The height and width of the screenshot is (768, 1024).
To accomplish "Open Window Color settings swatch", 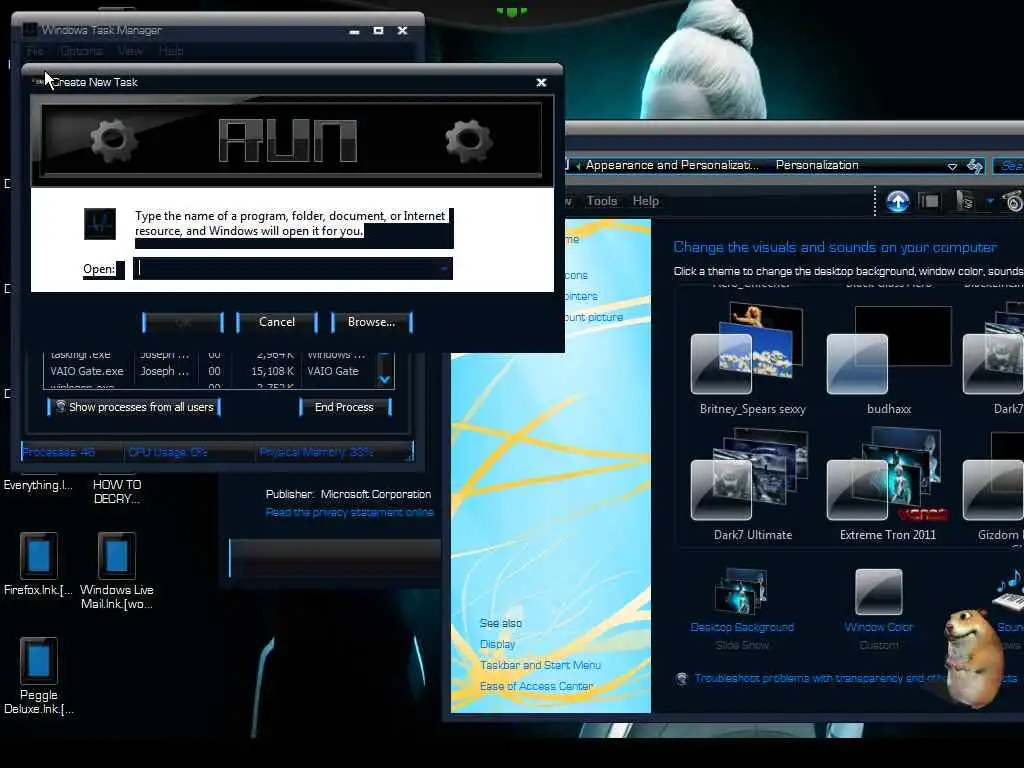I will pyautogui.click(x=878, y=591).
